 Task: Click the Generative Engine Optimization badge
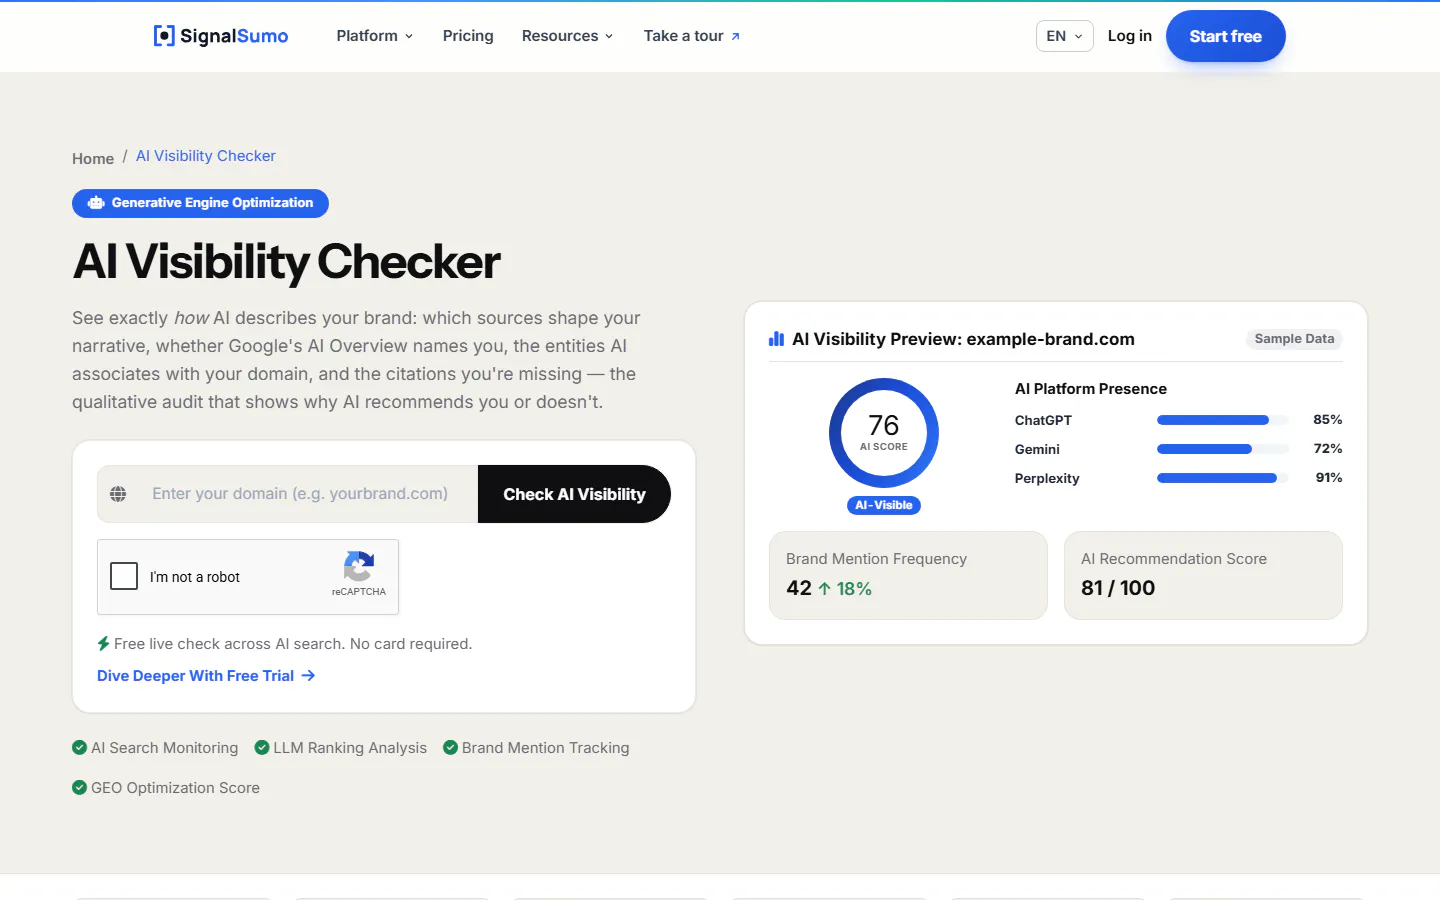pos(200,203)
